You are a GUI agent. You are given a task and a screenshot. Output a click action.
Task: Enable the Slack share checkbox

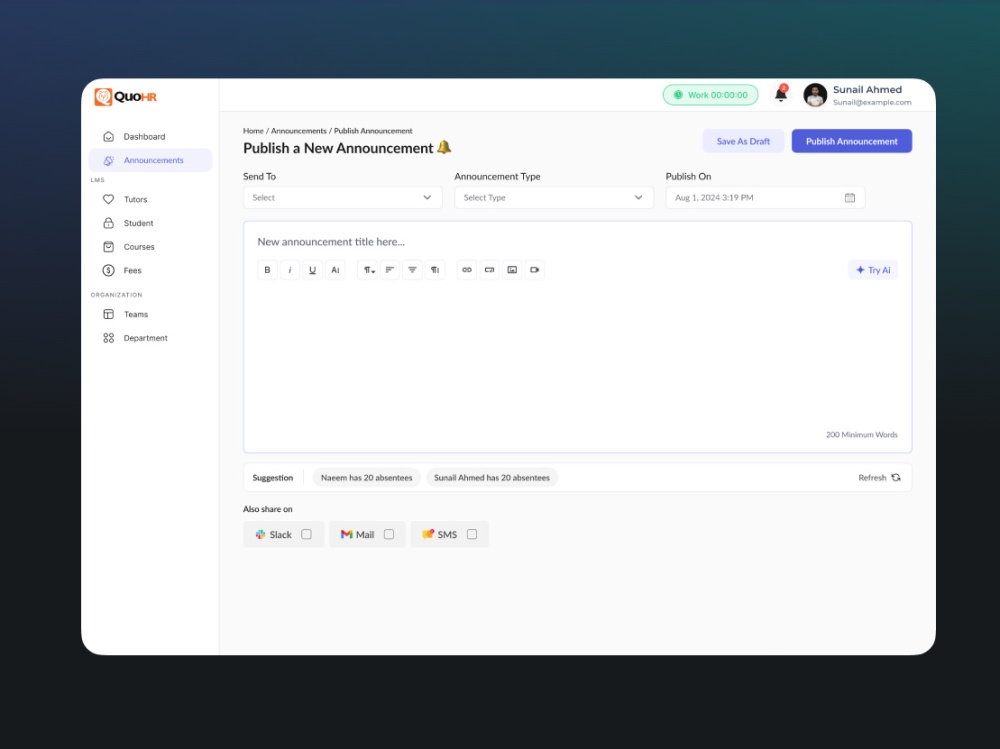[x=306, y=534]
